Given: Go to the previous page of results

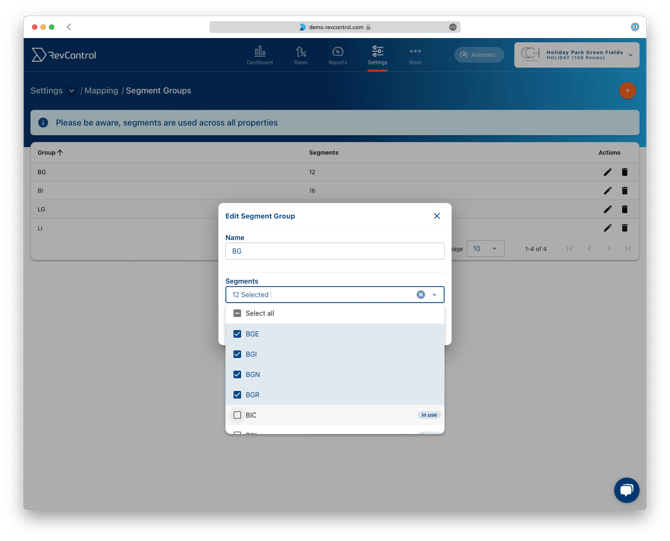Looking at the screenshot, I should 589,249.
